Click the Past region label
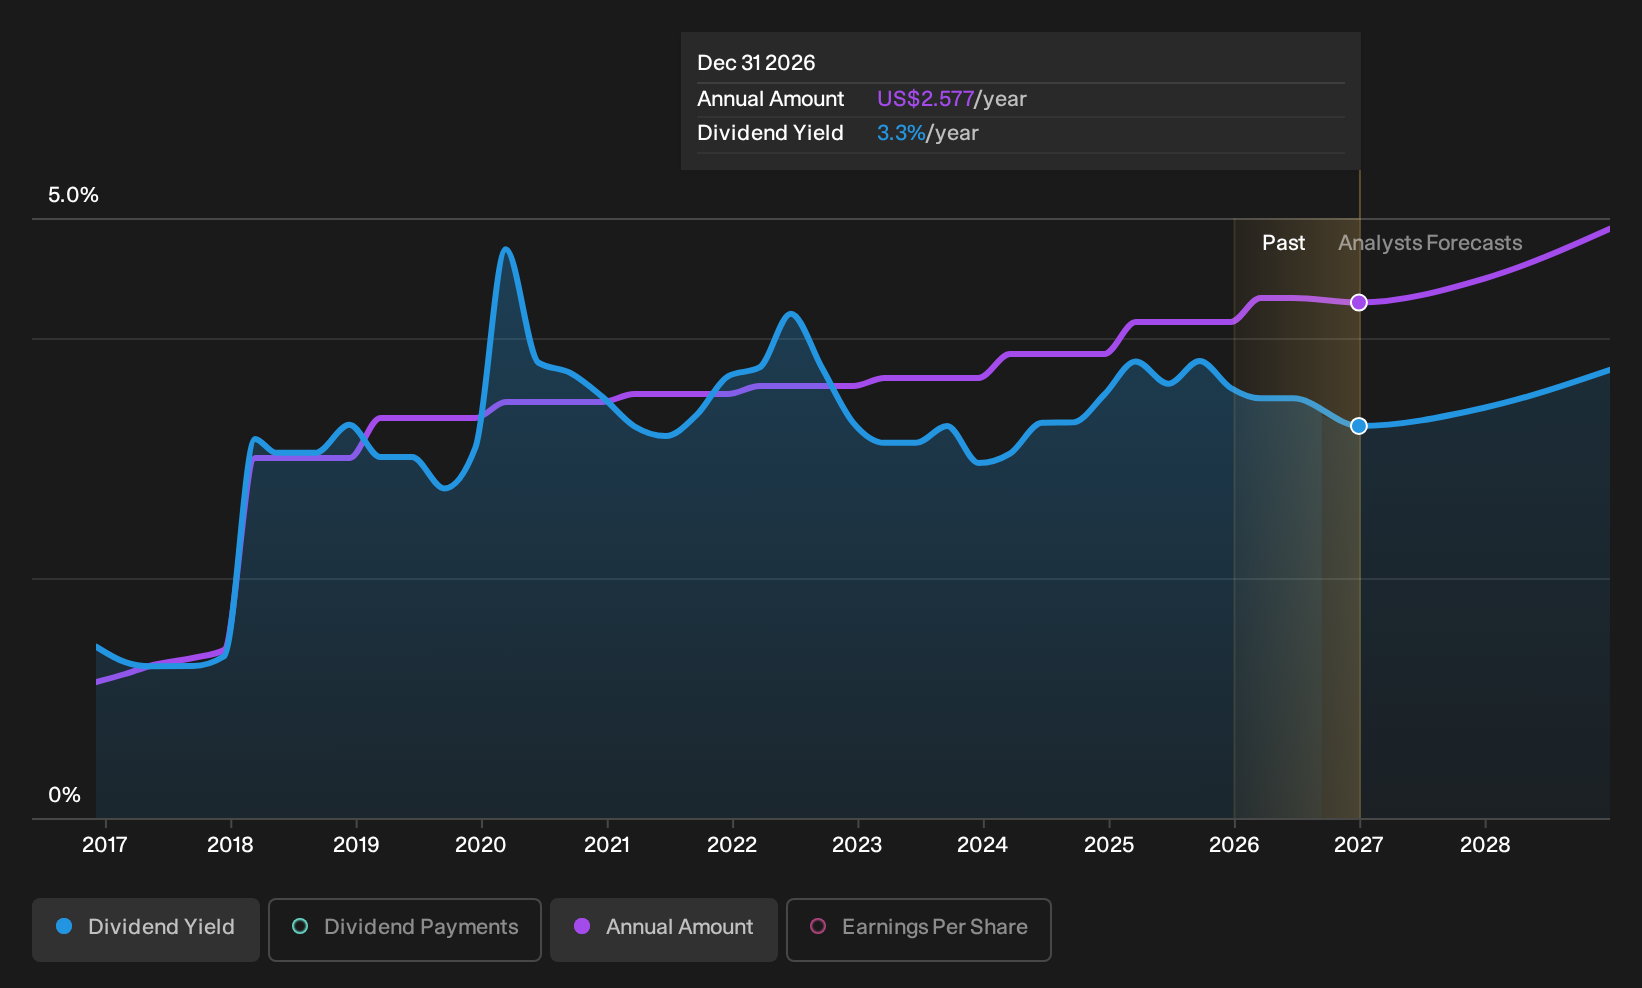Viewport: 1642px width, 988px height. click(x=1283, y=243)
